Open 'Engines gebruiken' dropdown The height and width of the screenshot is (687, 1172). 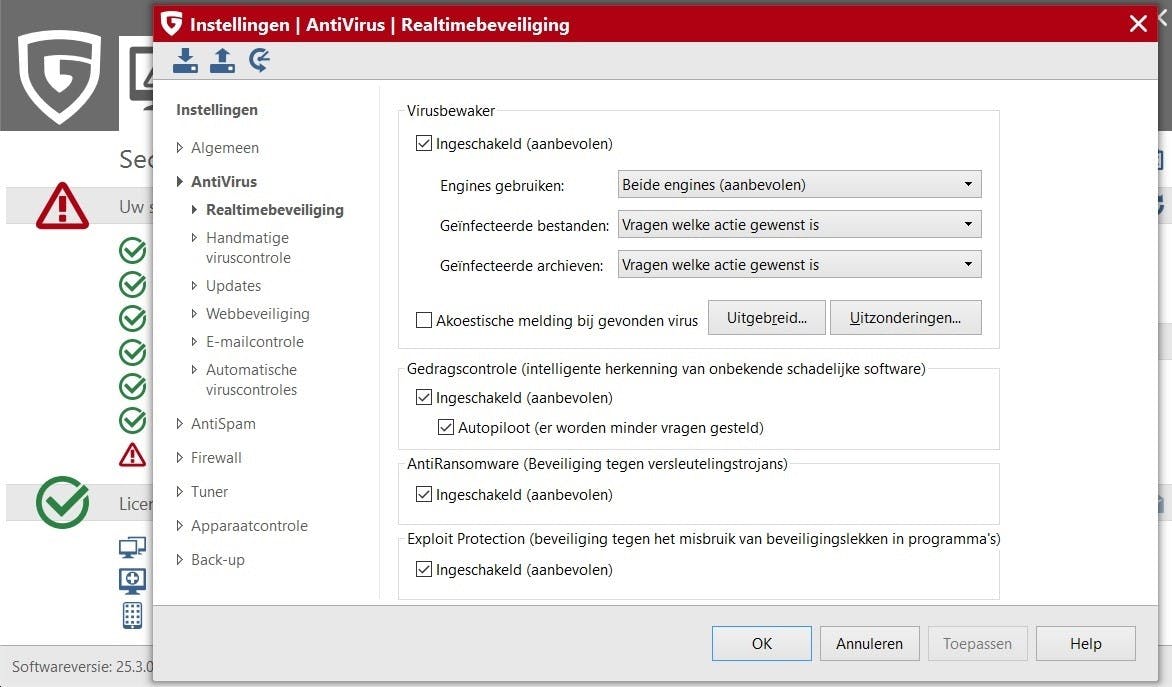[x=799, y=185]
